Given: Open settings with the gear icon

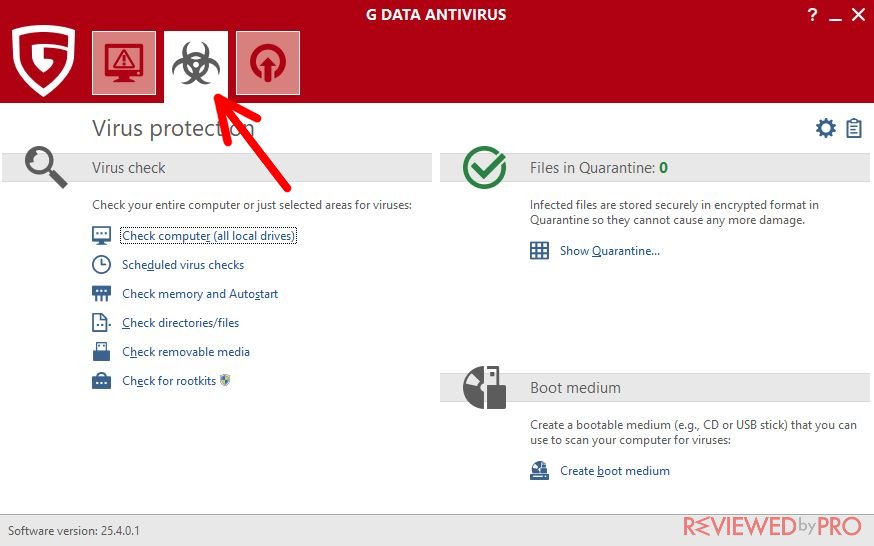Looking at the screenshot, I should 826,128.
